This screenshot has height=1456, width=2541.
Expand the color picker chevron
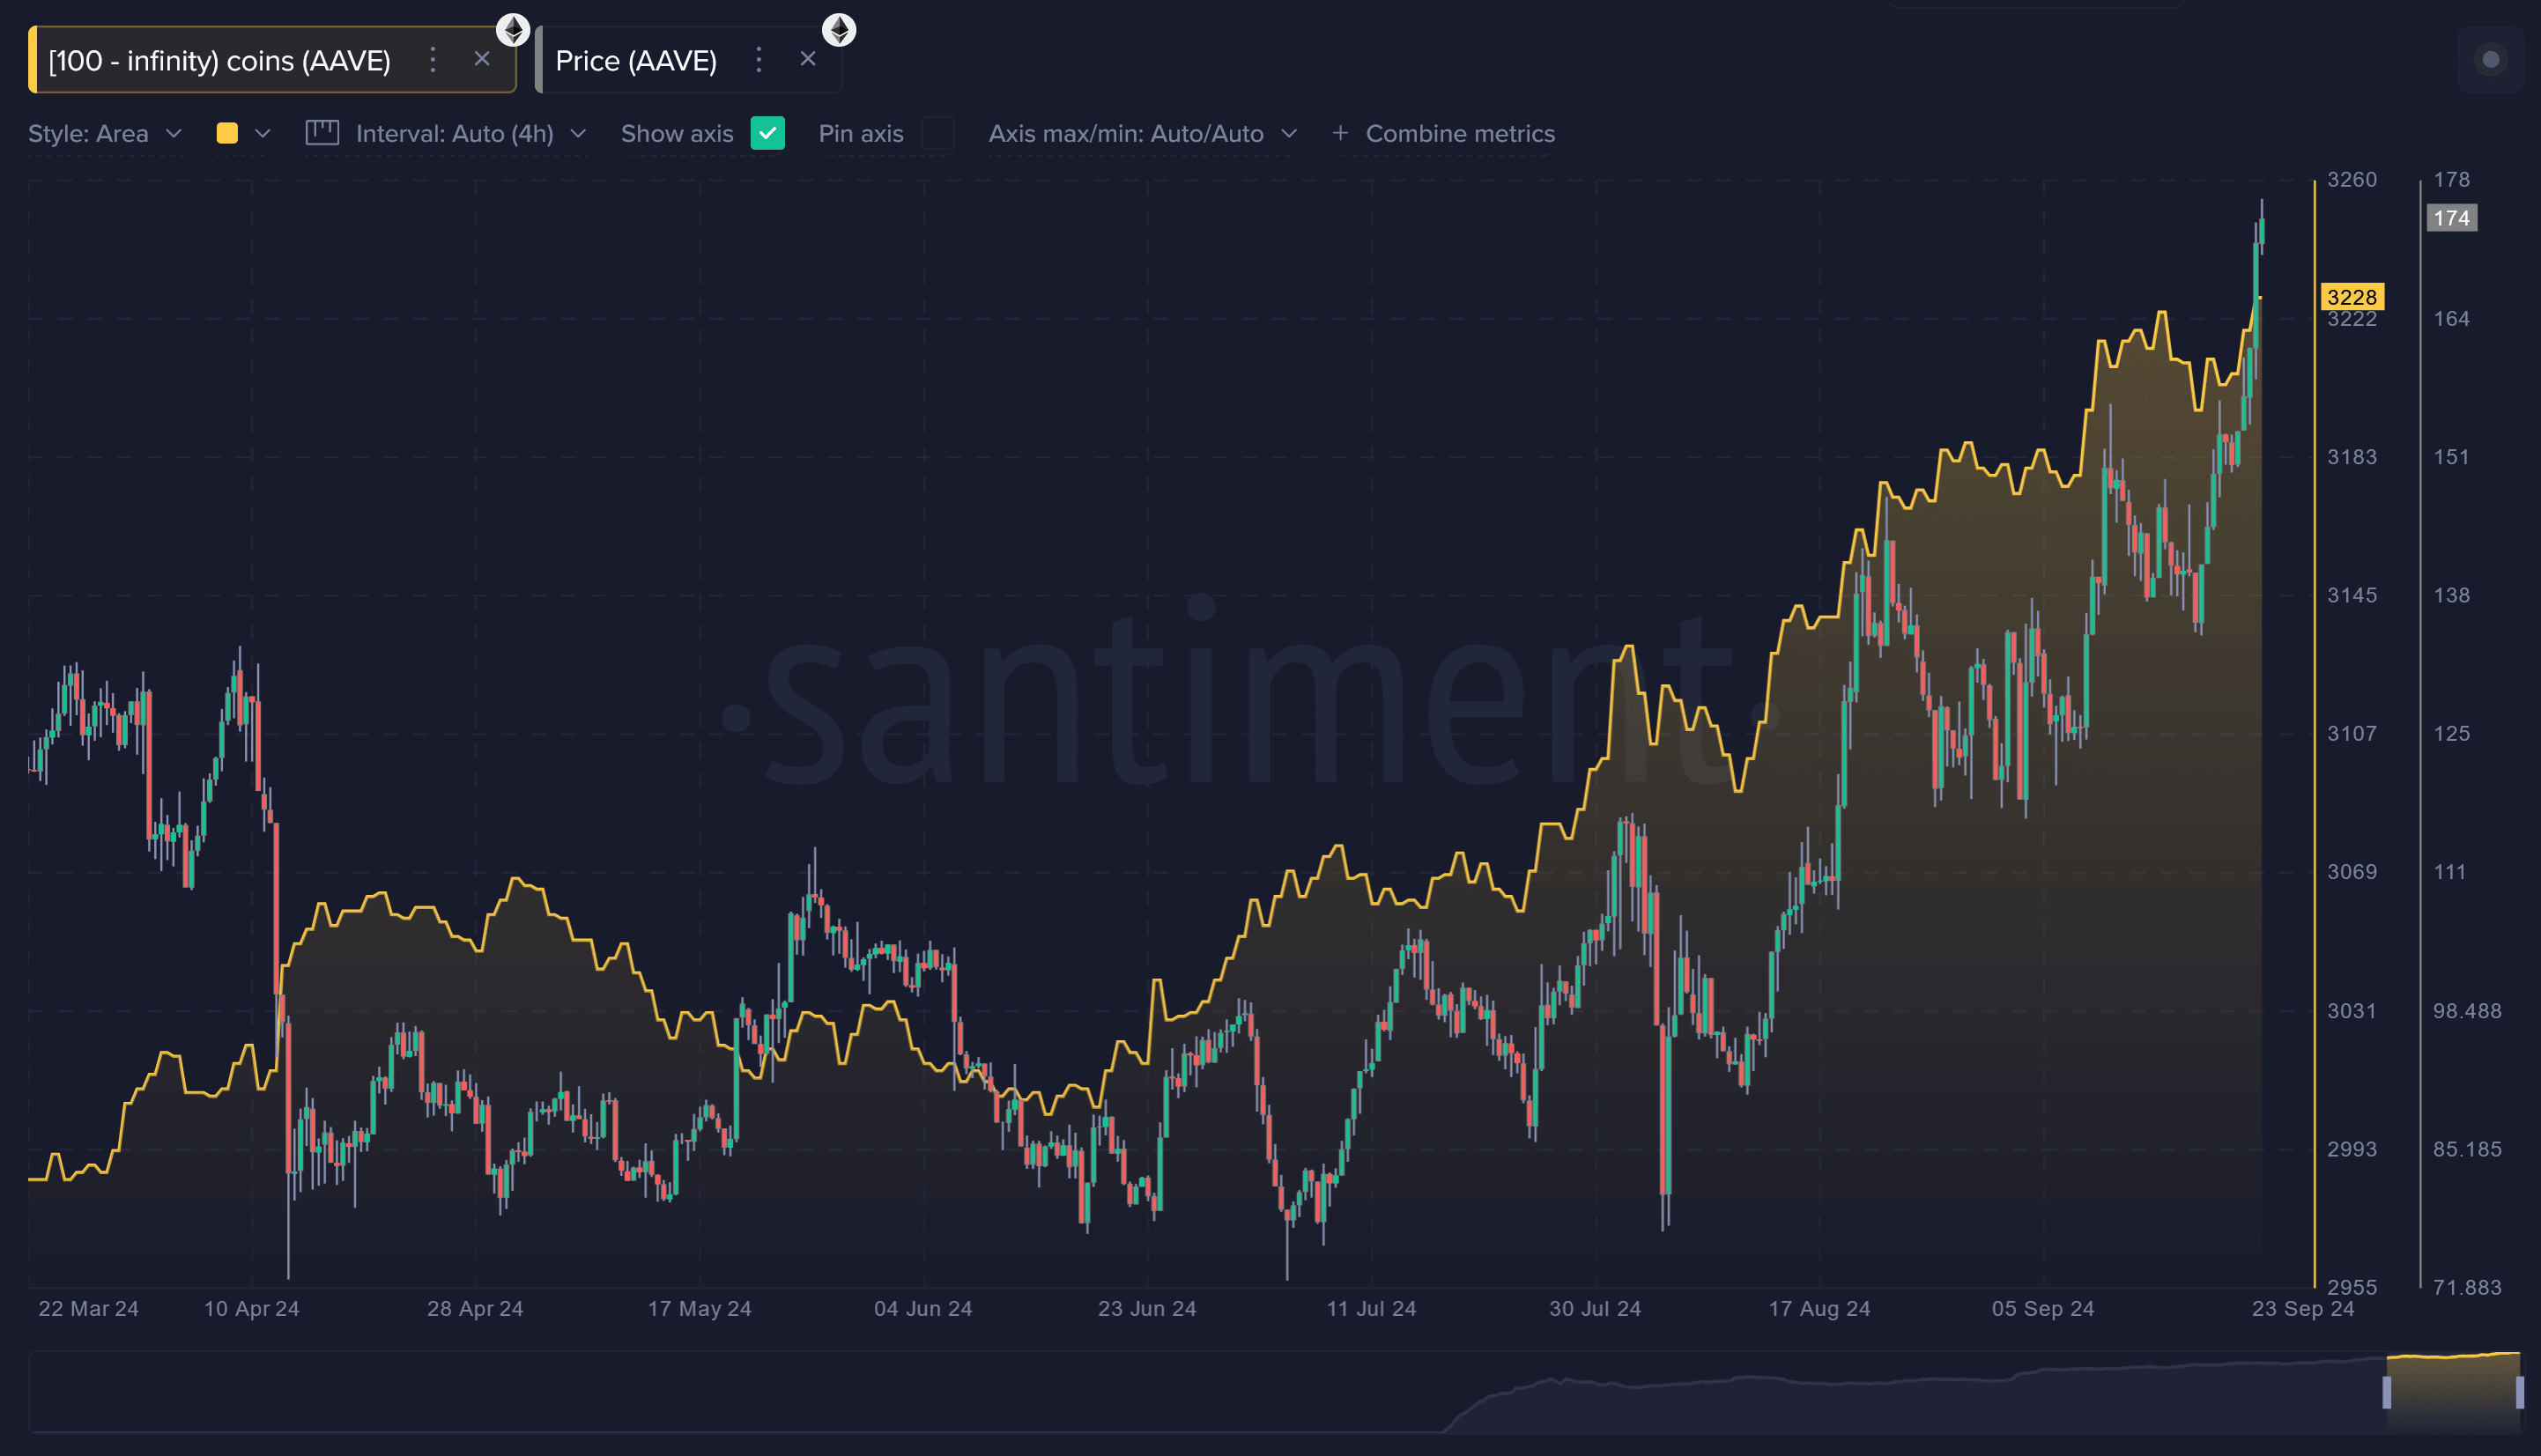click(263, 134)
